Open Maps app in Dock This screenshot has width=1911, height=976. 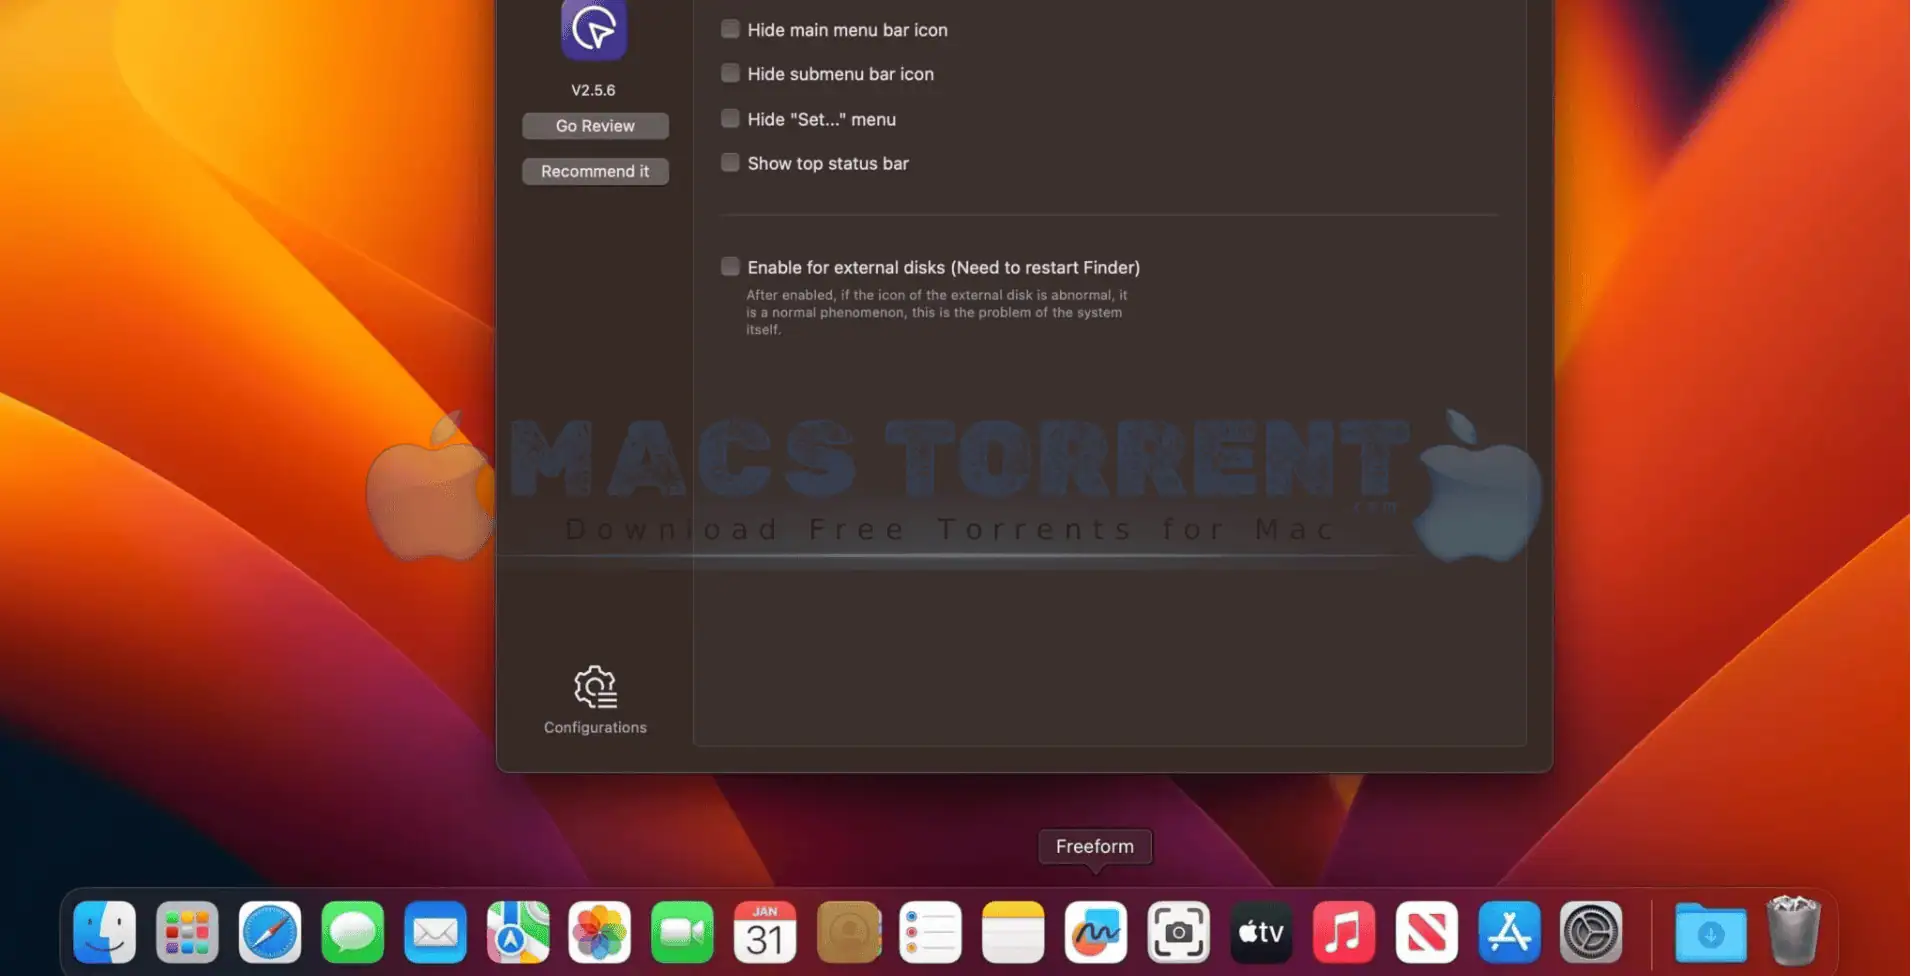pyautogui.click(x=518, y=932)
